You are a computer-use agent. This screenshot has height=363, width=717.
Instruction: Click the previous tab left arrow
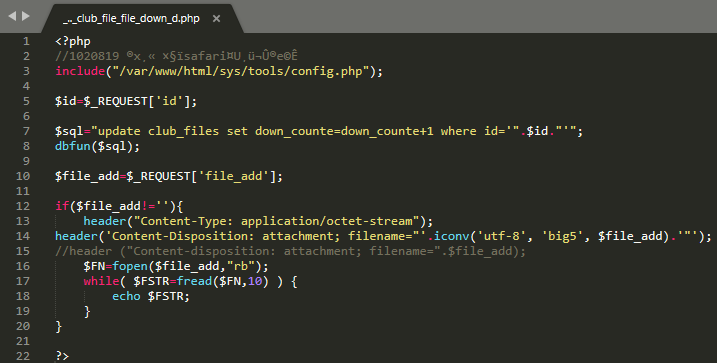[12, 16]
